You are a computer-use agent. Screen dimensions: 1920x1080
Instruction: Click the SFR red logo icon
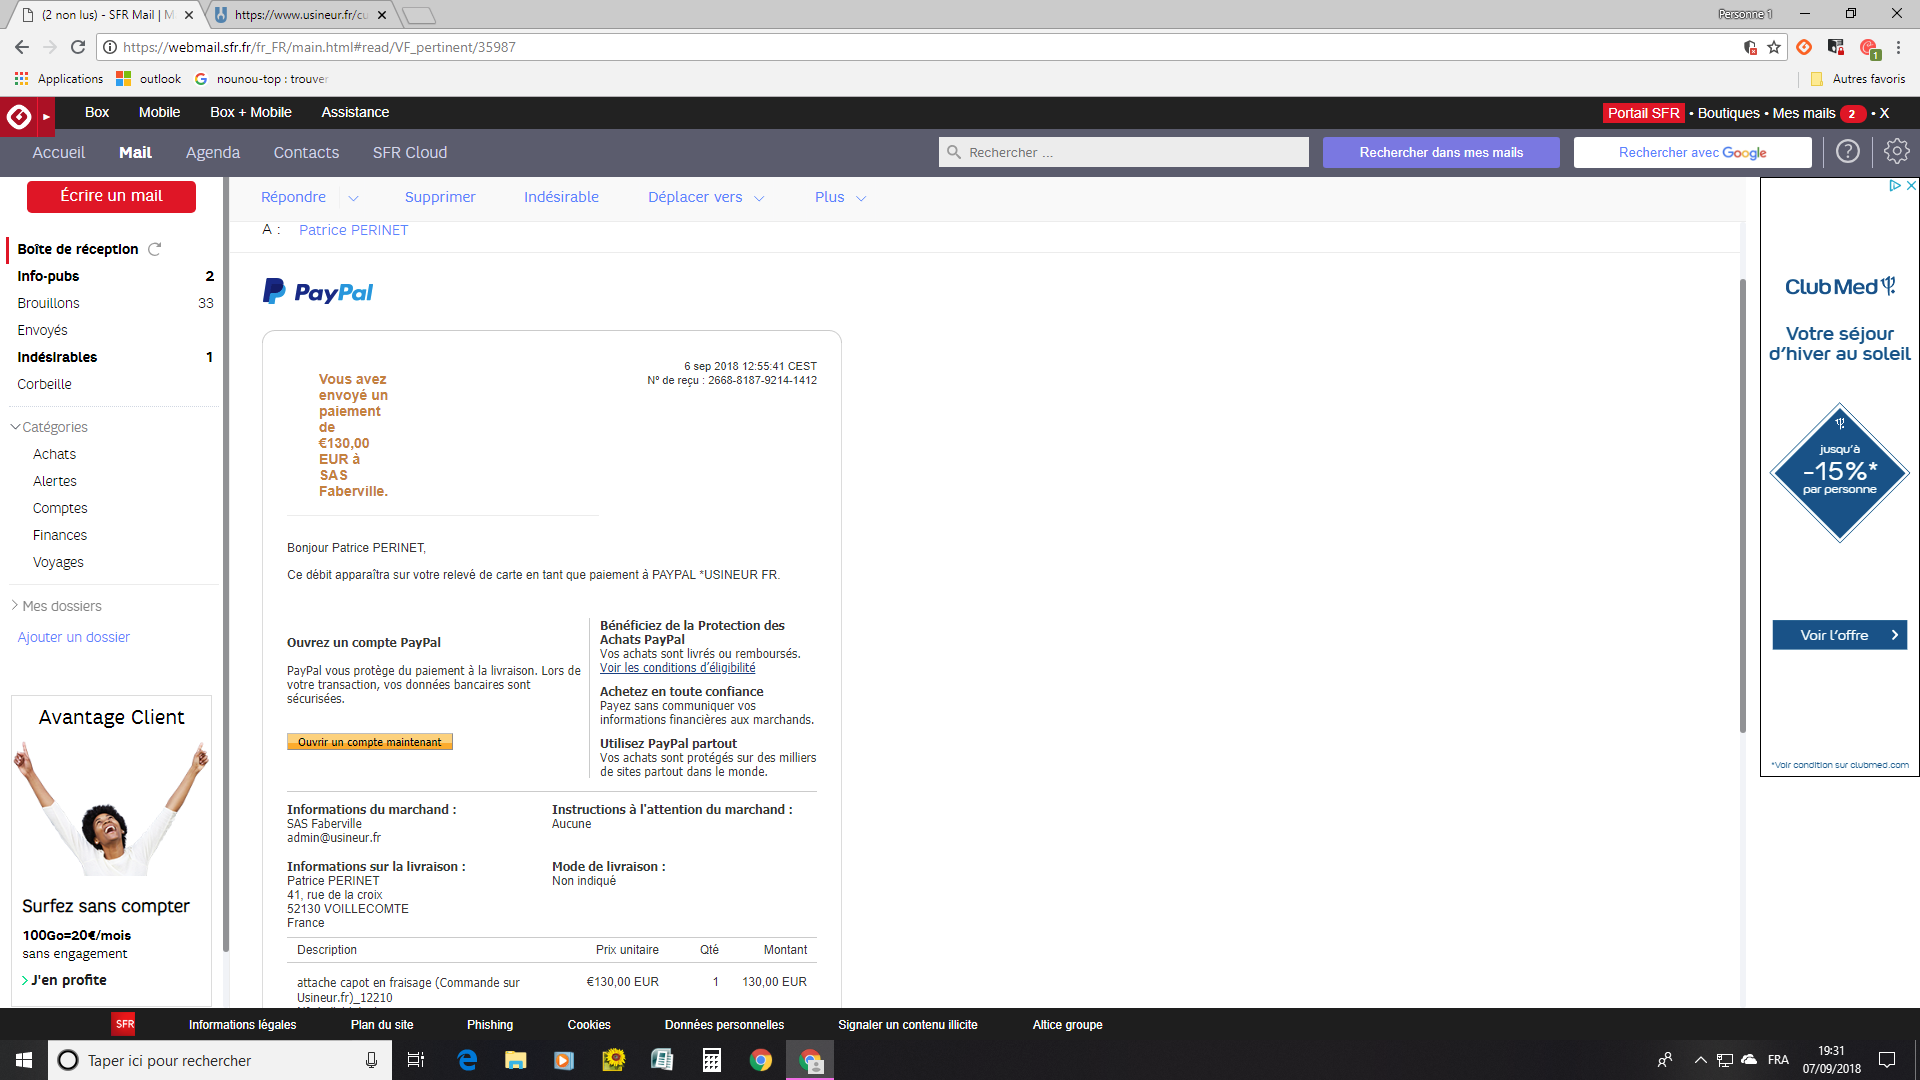18,116
